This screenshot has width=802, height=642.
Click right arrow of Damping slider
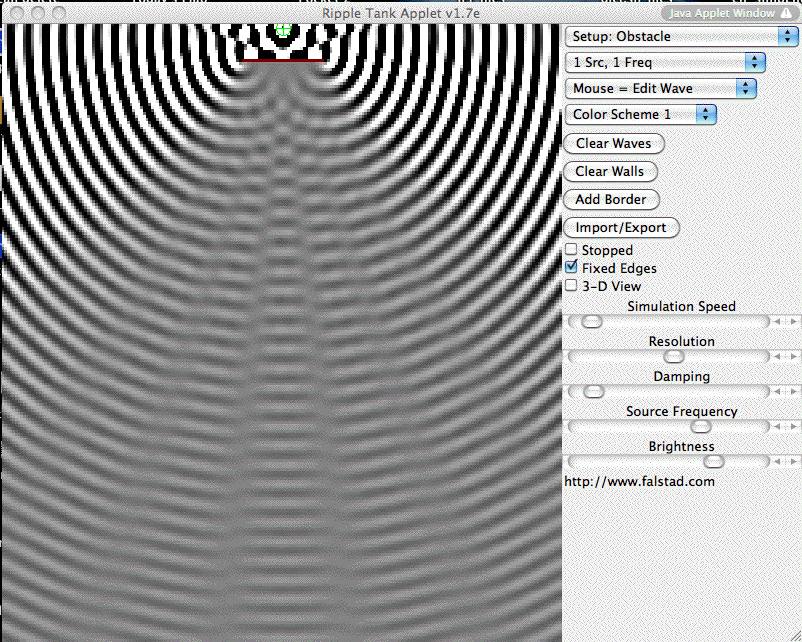793,392
